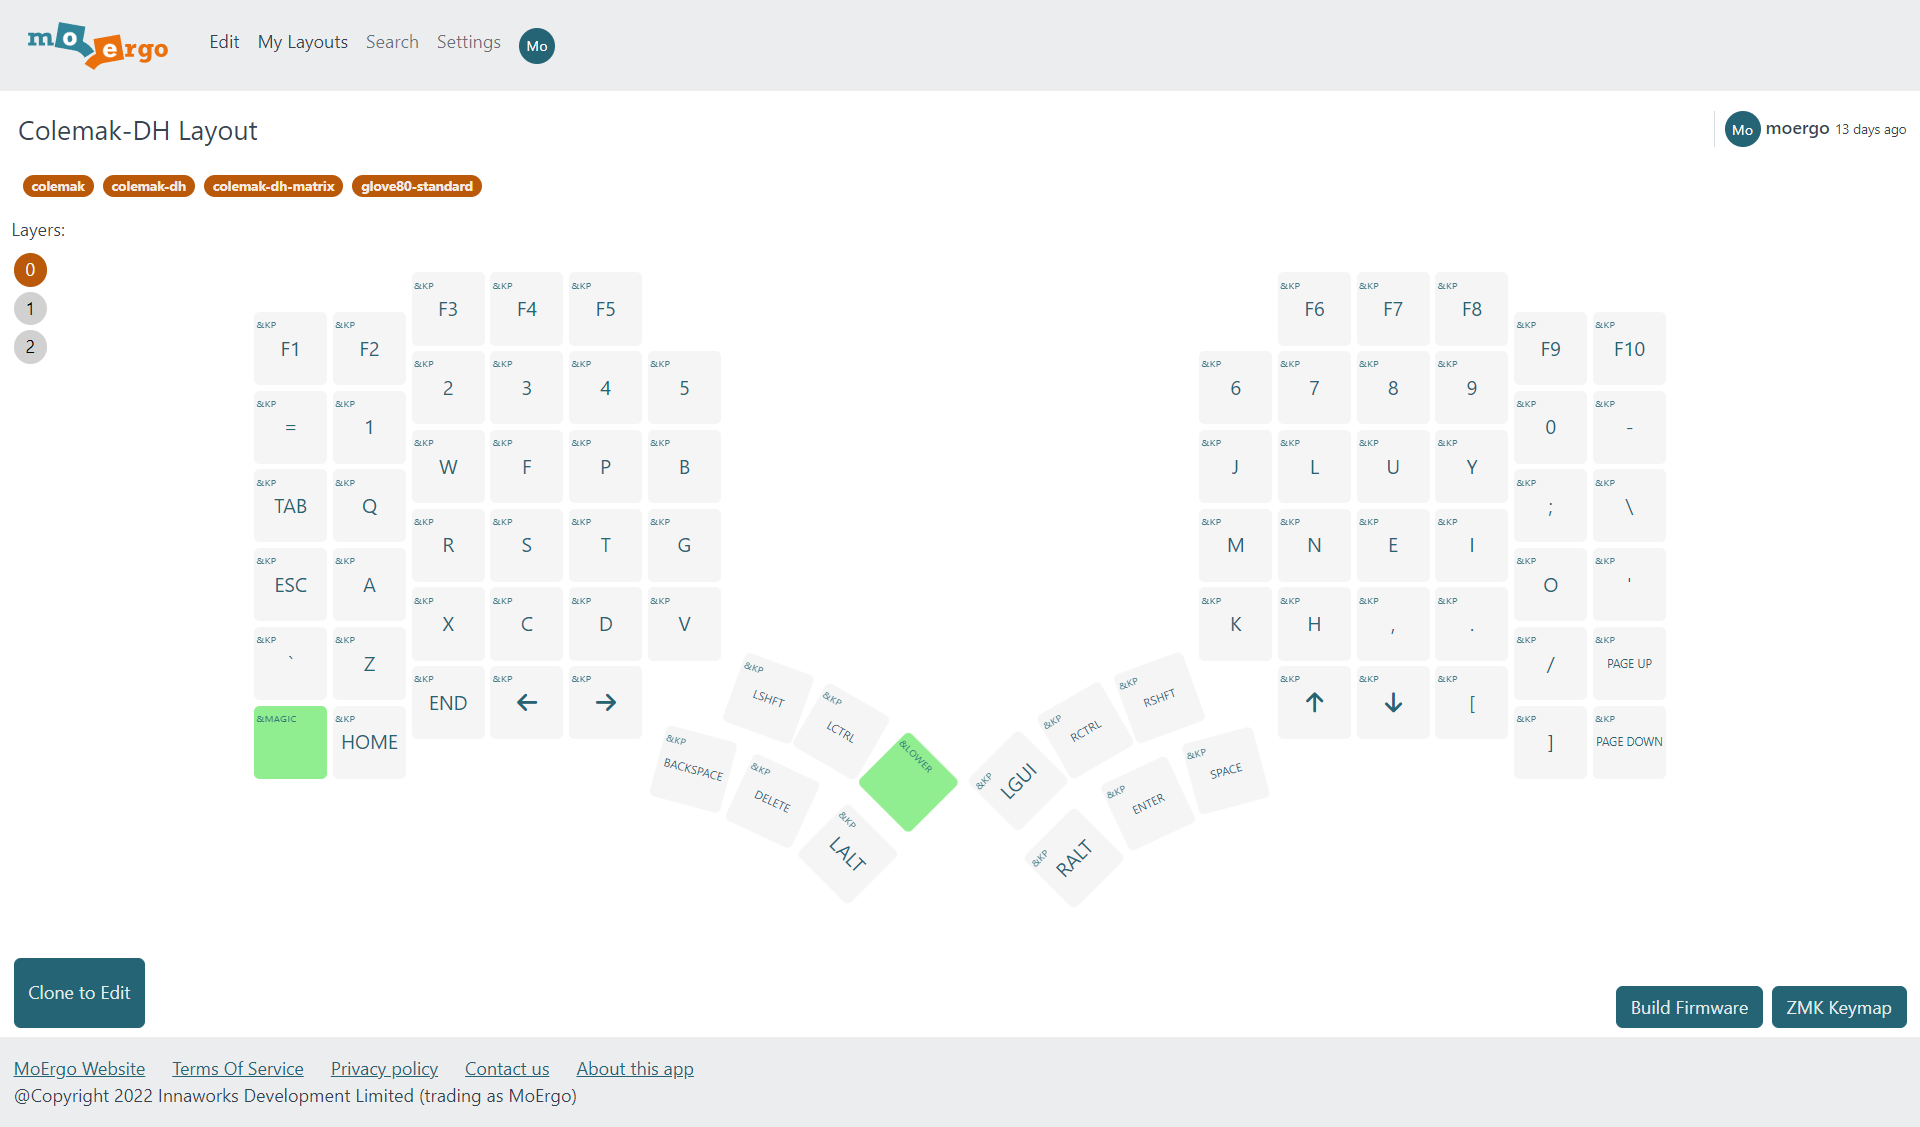Viewport: 1920px width, 1127px height.
Task: Switch to layer 0
Action: tap(30, 270)
